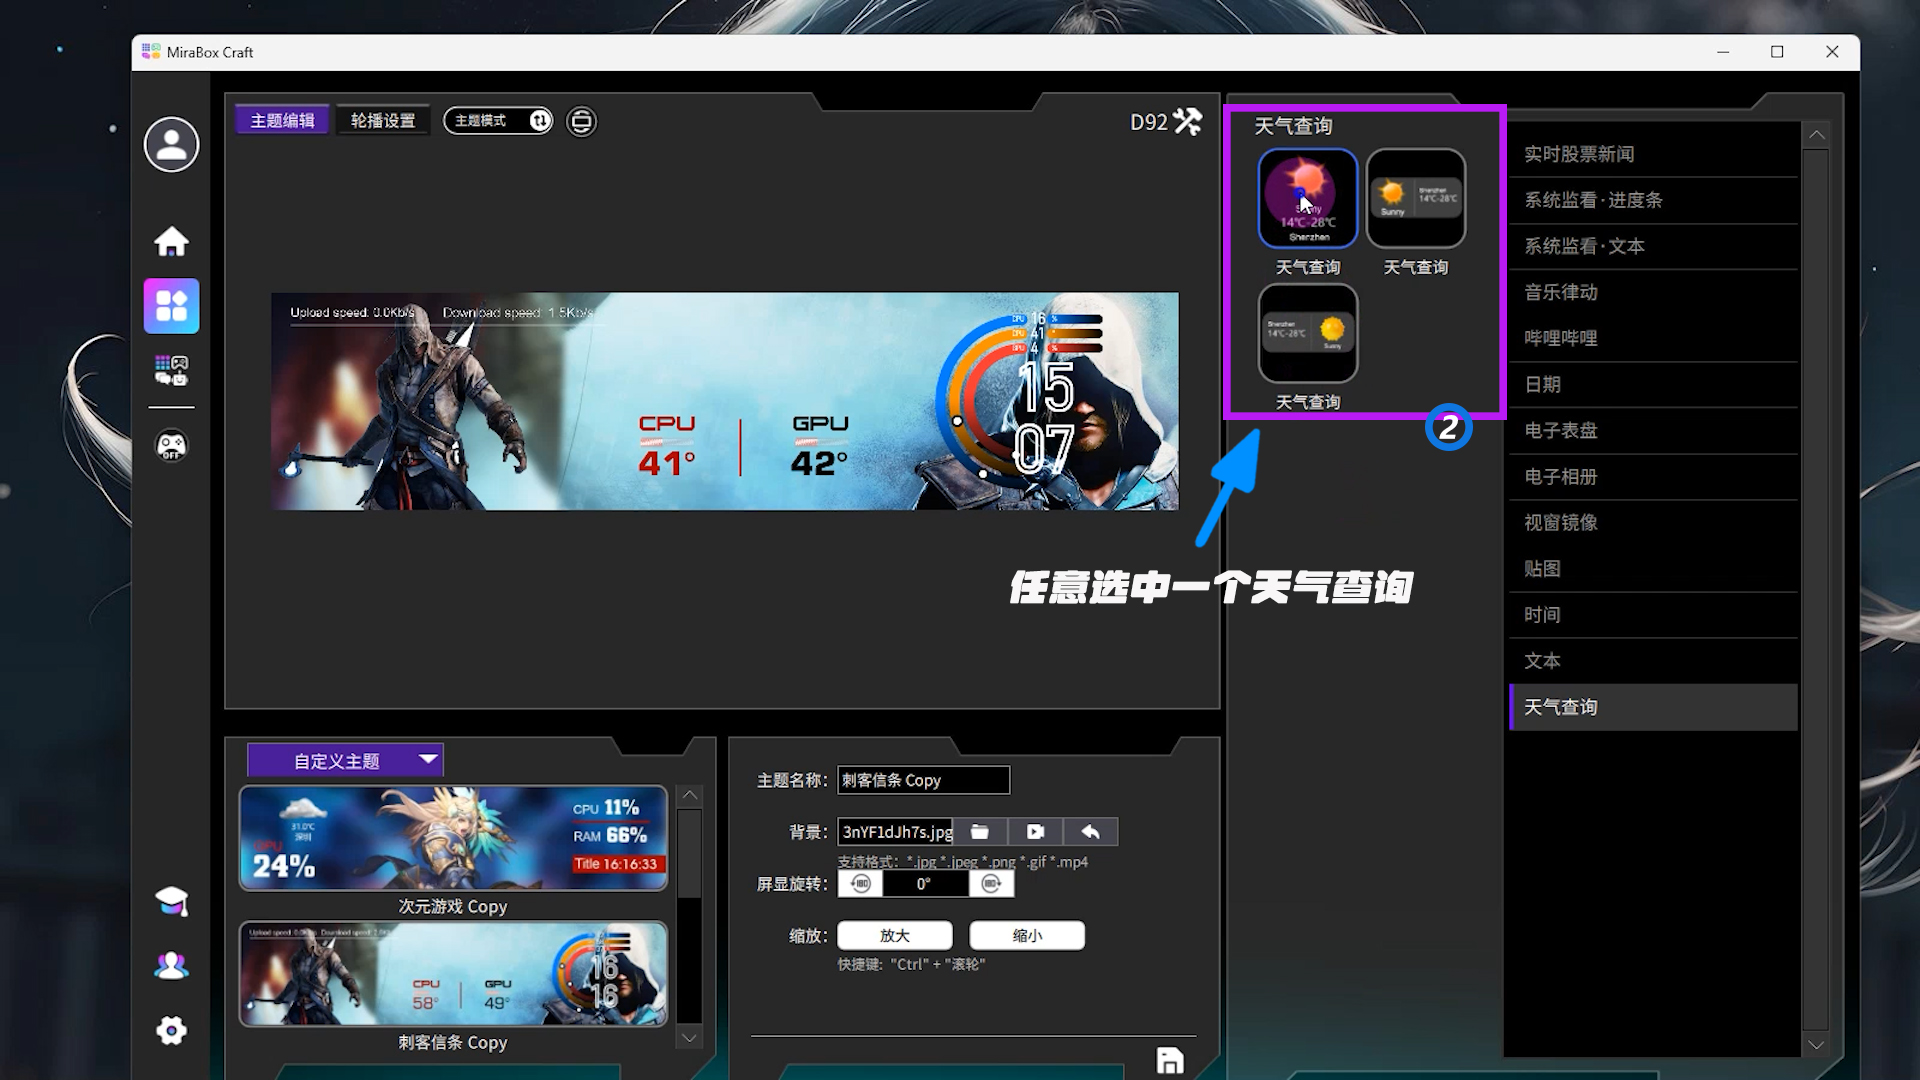The height and width of the screenshot is (1080, 1920).
Task: Reset background with the undo arrow icon
Action: tap(1090, 832)
